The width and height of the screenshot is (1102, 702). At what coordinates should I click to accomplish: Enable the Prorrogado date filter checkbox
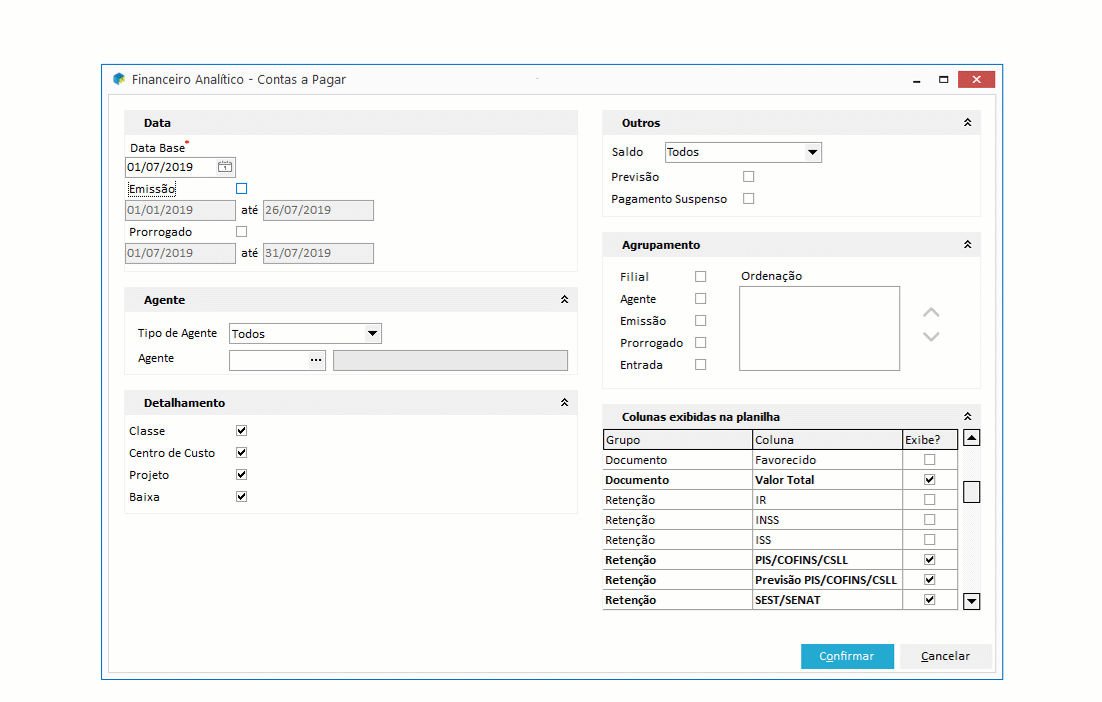[x=242, y=231]
